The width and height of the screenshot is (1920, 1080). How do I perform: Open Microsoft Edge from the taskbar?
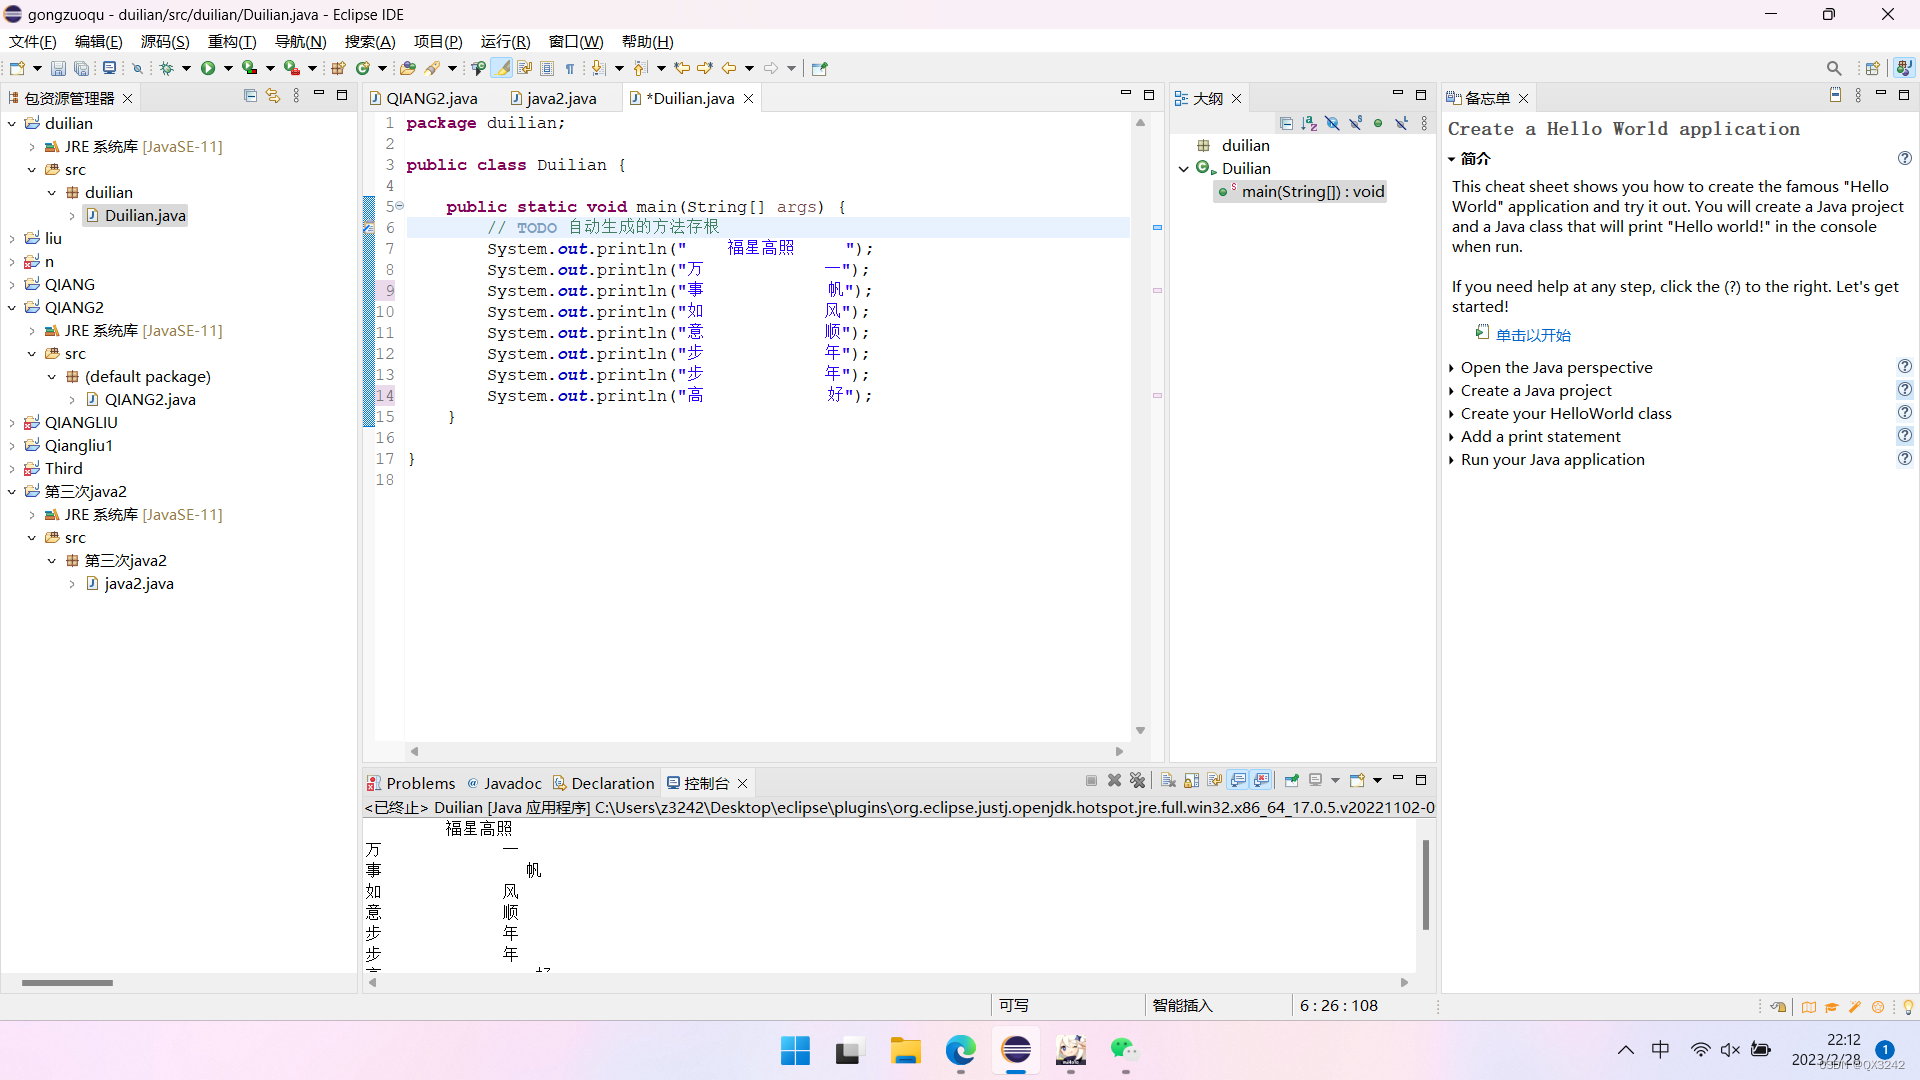[960, 1050]
